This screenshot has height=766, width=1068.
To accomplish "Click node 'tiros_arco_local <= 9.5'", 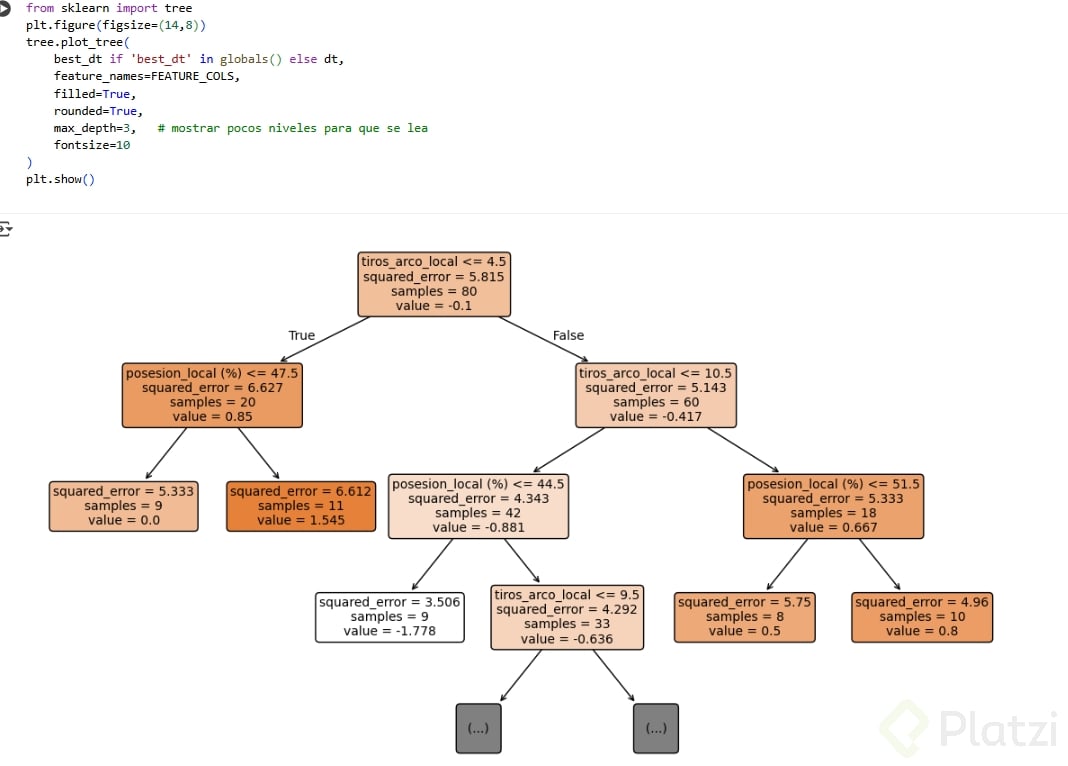I will click(x=567, y=617).
